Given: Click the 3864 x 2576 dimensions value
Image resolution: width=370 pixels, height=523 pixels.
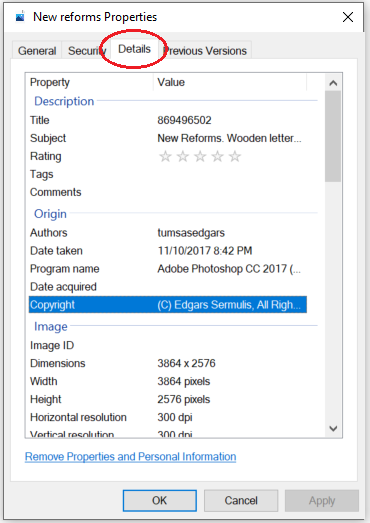Looking at the screenshot, I should [187, 363].
